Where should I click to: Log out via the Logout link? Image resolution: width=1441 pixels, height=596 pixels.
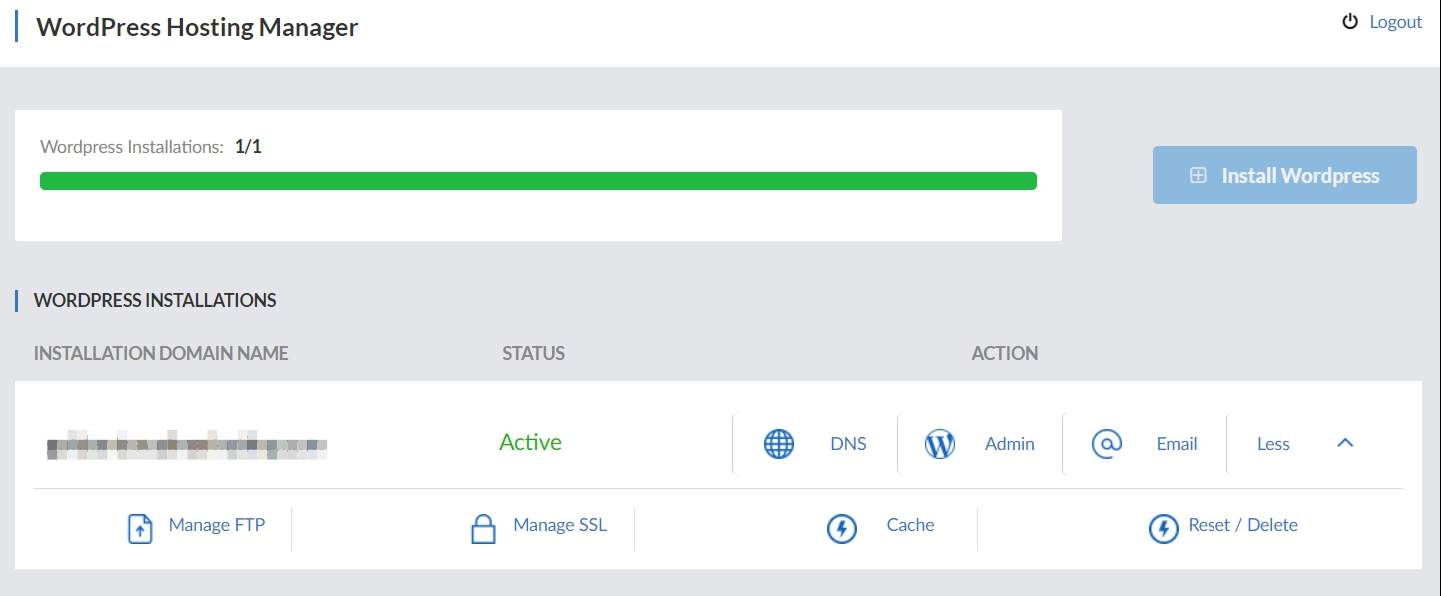[1395, 22]
